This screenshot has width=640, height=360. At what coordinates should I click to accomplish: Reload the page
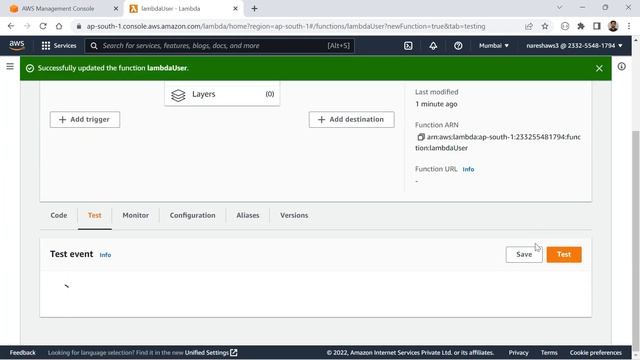click(x=43, y=26)
